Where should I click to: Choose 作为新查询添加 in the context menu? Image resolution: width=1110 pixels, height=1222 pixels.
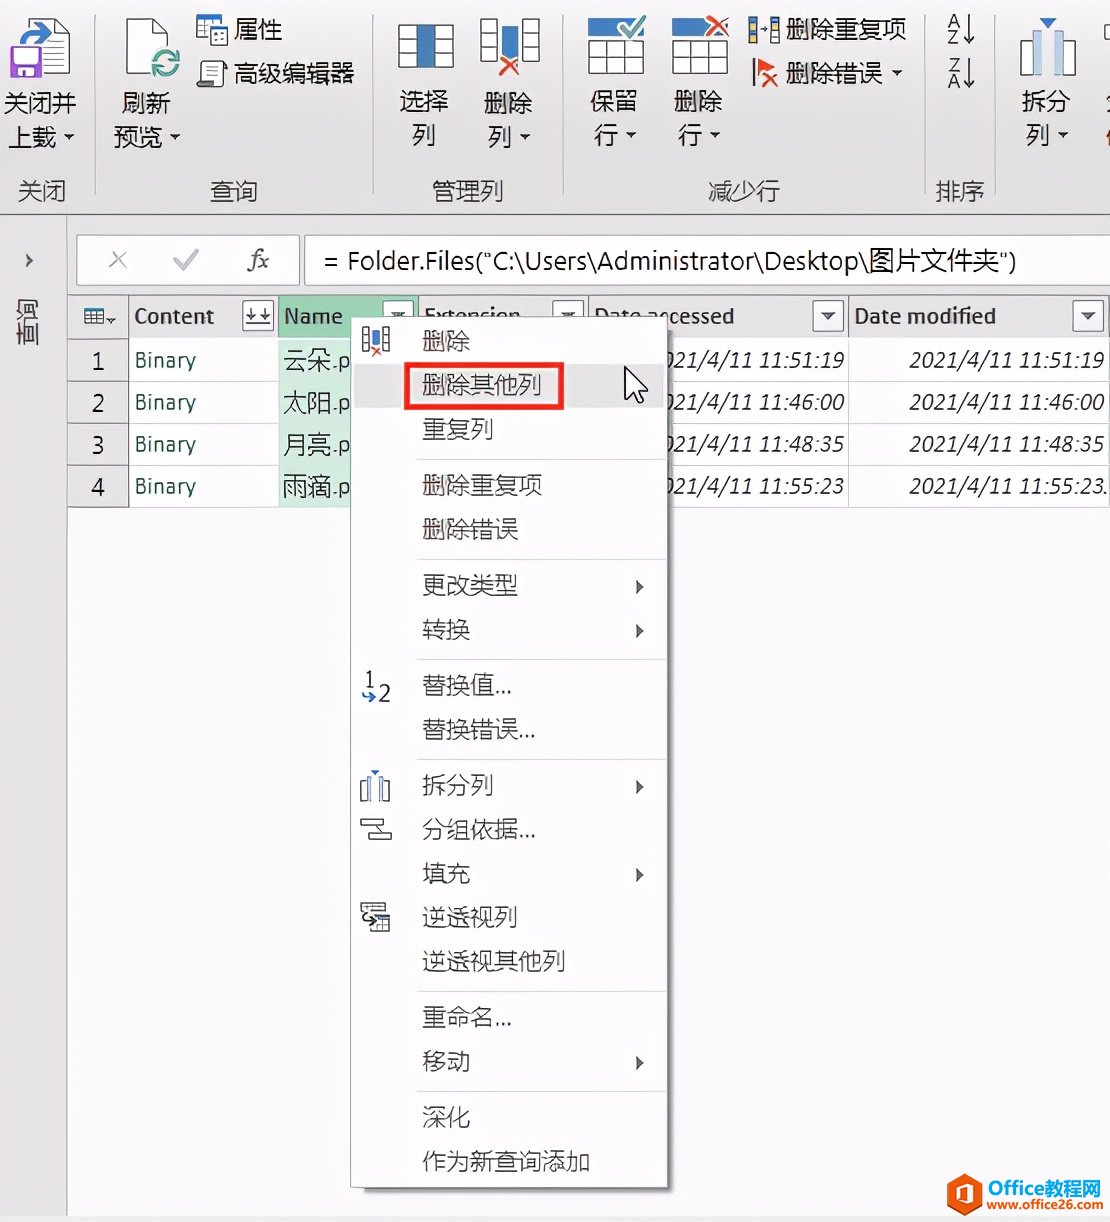tap(509, 1161)
